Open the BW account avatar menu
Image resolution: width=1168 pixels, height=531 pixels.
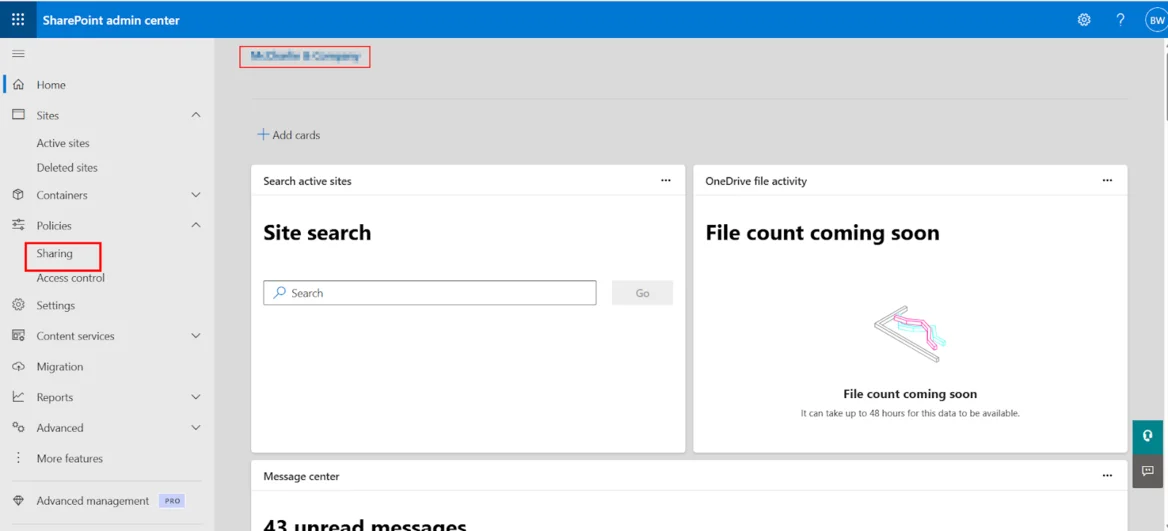tap(1156, 20)
